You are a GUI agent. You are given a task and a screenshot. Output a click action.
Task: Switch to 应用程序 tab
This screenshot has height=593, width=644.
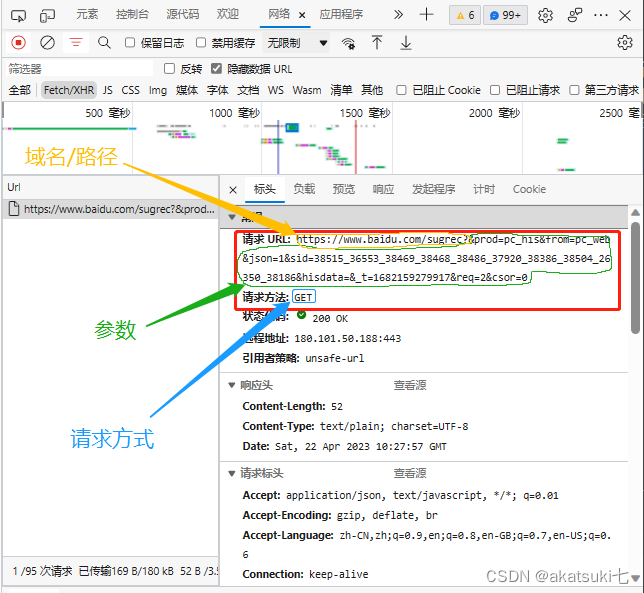(341, 14)
